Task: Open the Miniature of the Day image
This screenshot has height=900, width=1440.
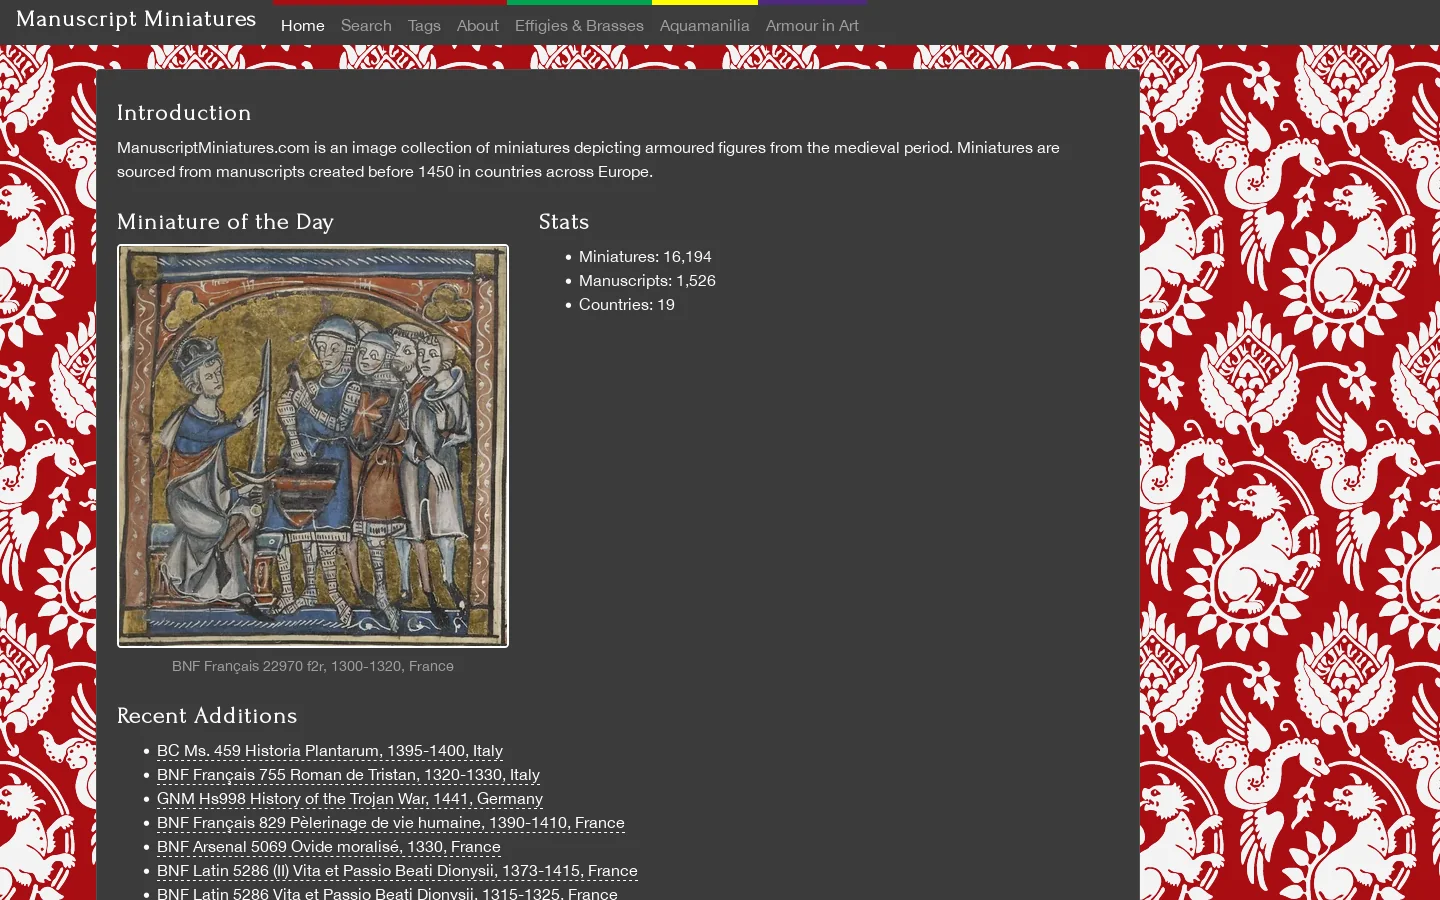Action: pyautogui.click(x=313, y=446)
